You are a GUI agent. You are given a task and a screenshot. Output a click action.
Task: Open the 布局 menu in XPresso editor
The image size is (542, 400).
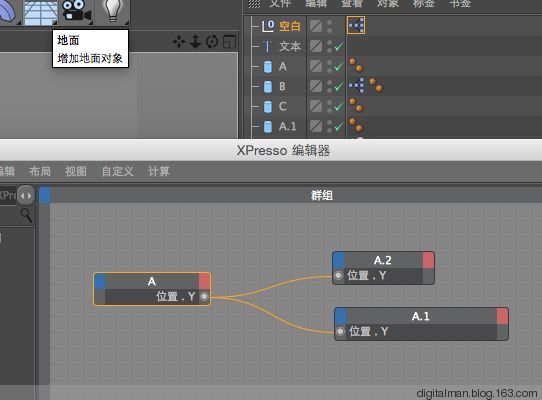[x=40, y=171]
